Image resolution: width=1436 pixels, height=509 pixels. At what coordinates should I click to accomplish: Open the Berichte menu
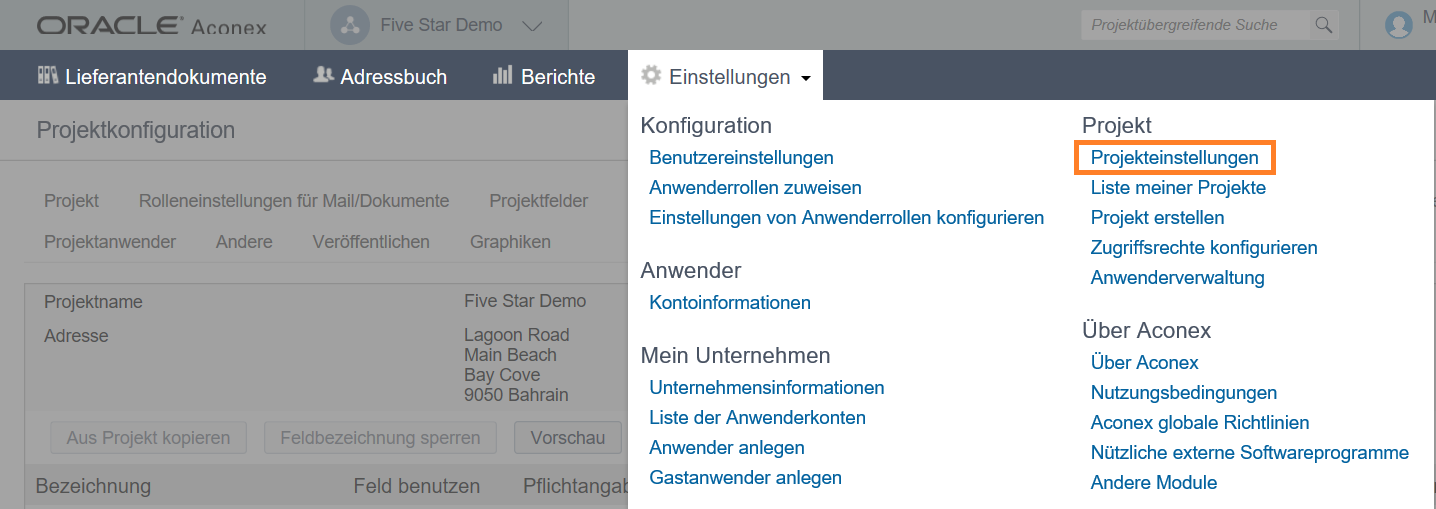click(x=544, y=76)
